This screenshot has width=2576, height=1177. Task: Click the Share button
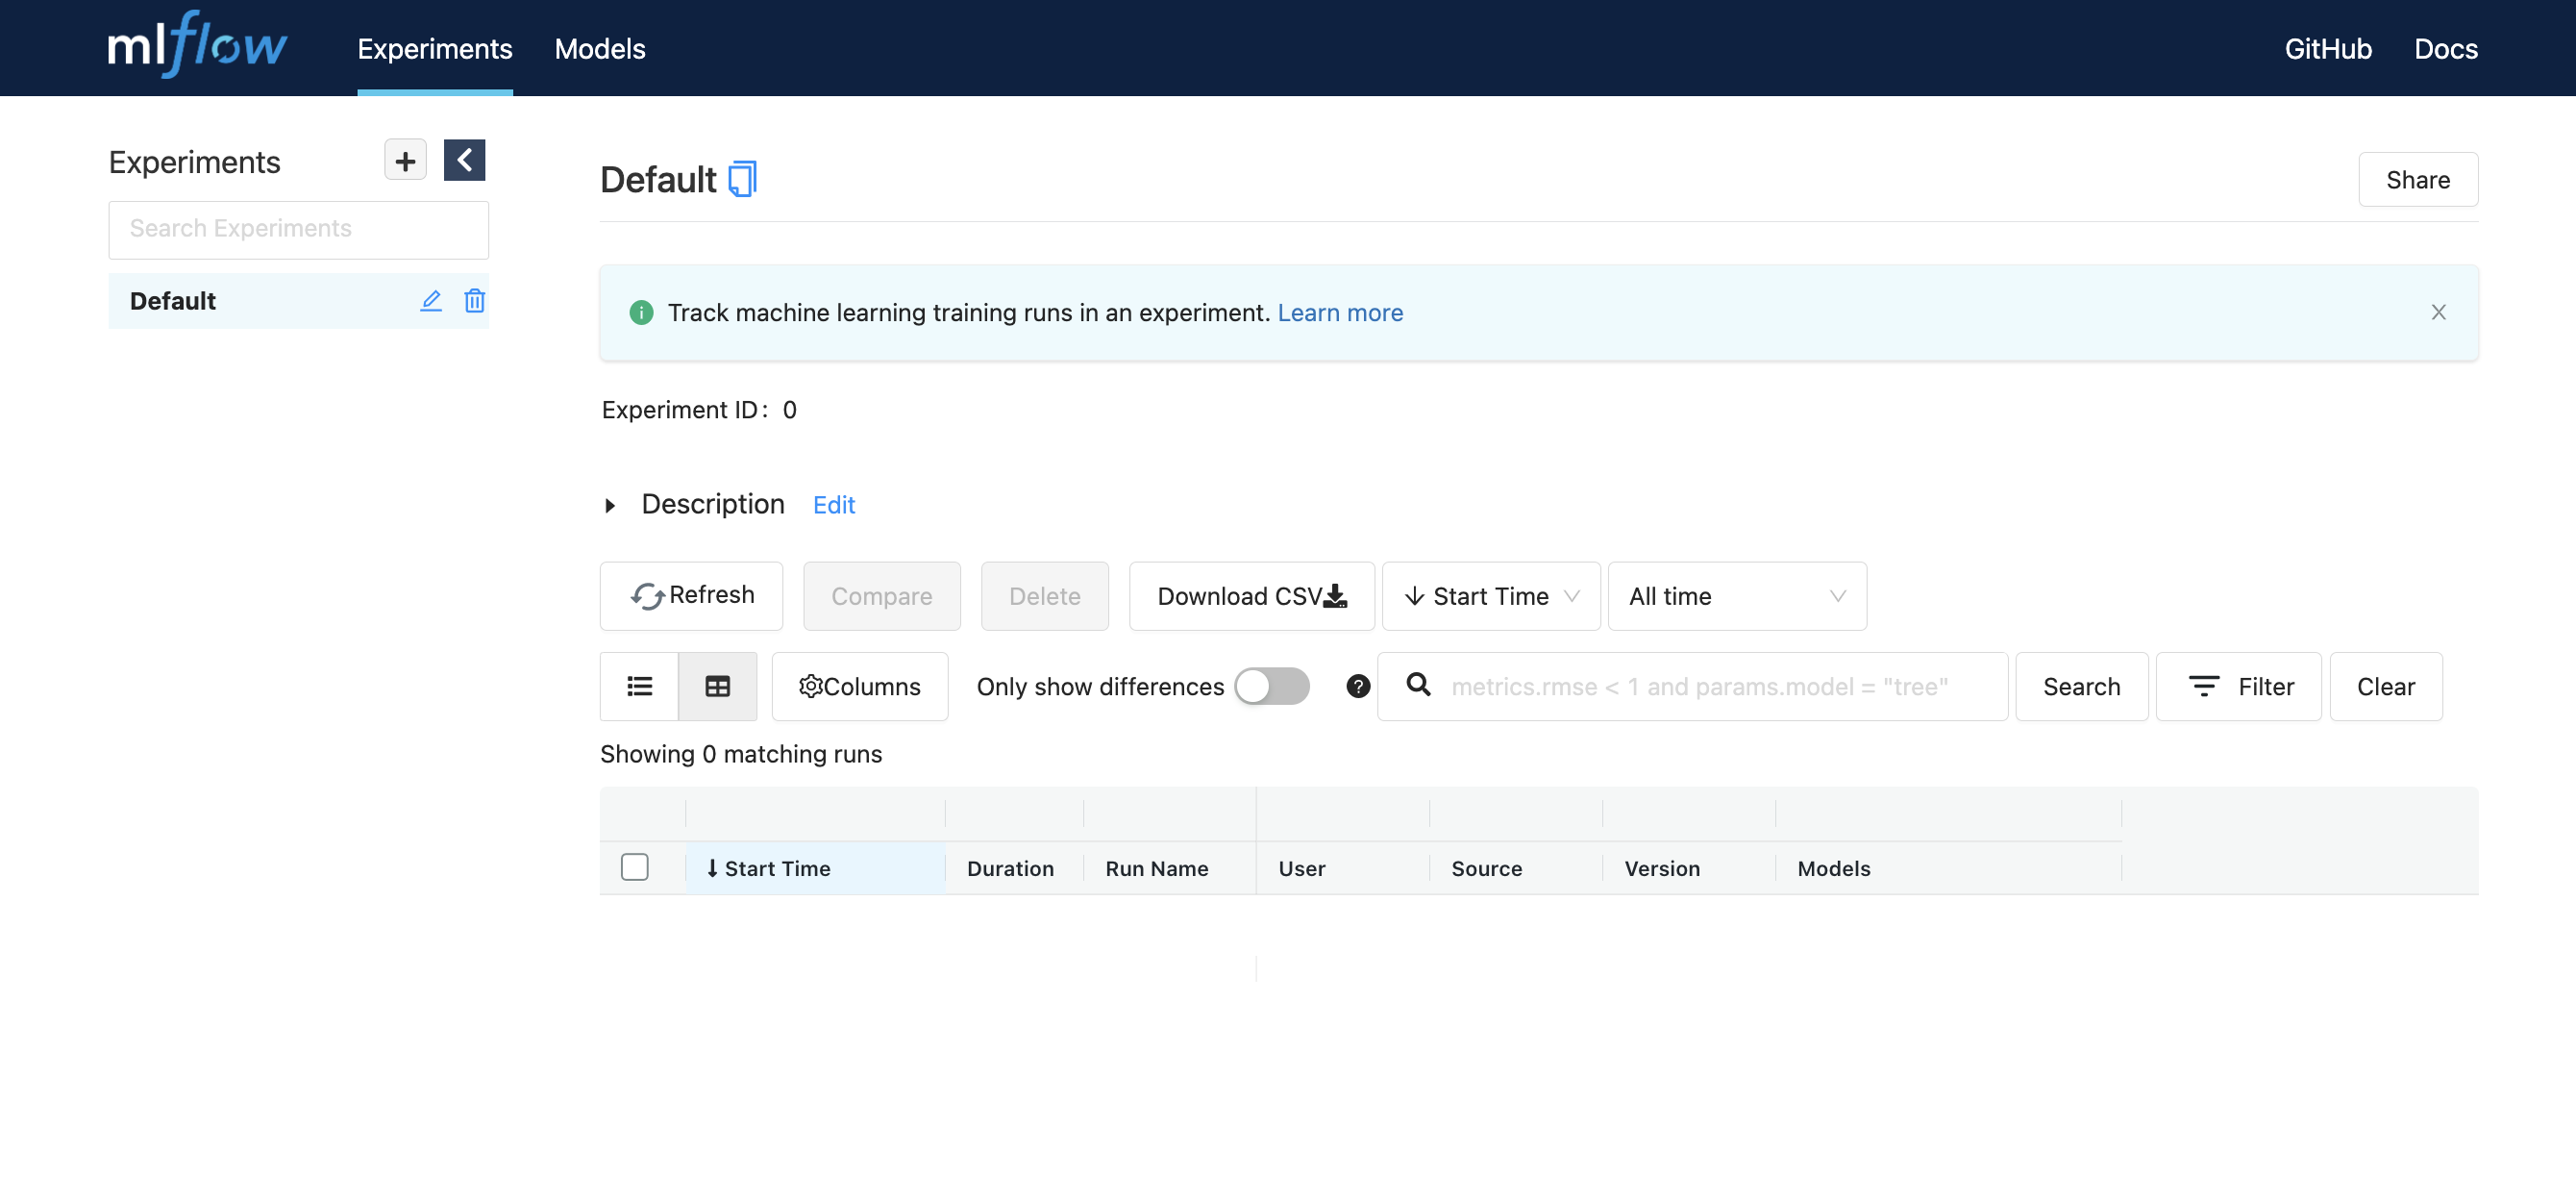point(2418,179)
